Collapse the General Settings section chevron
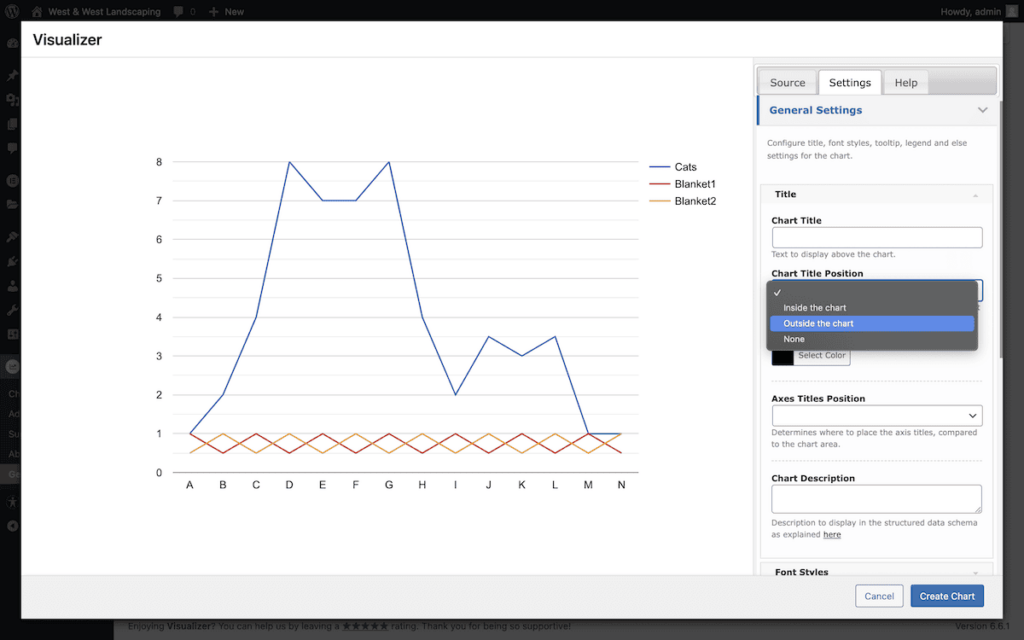Image resolution: width=1024 pixels, height=640 pixels. pos(982,110)
